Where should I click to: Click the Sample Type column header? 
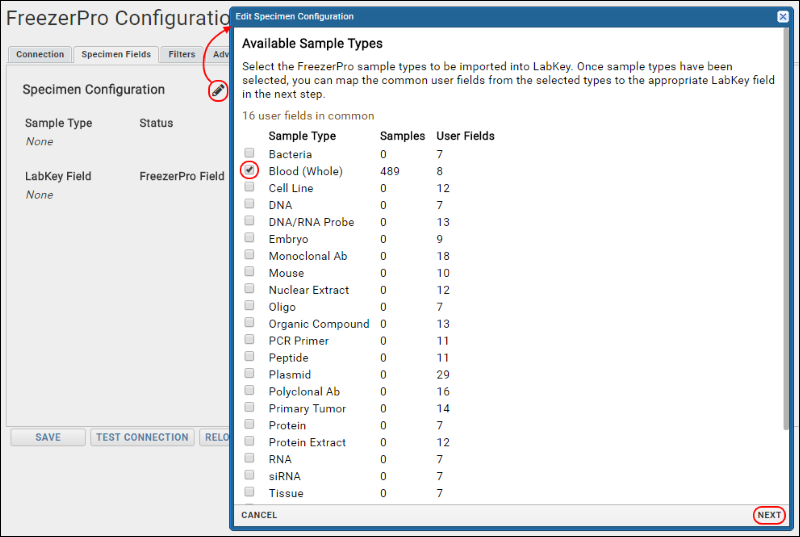click(302, 136)
